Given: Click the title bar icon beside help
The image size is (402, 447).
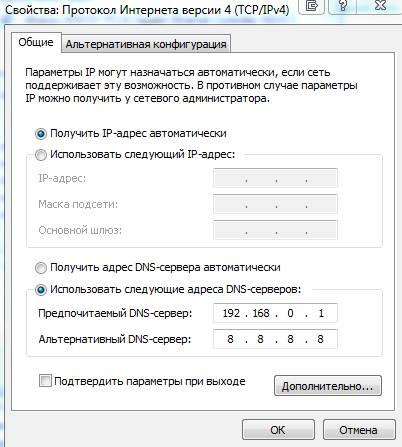Looking at the screenshot, I should [x=311, y=6].
